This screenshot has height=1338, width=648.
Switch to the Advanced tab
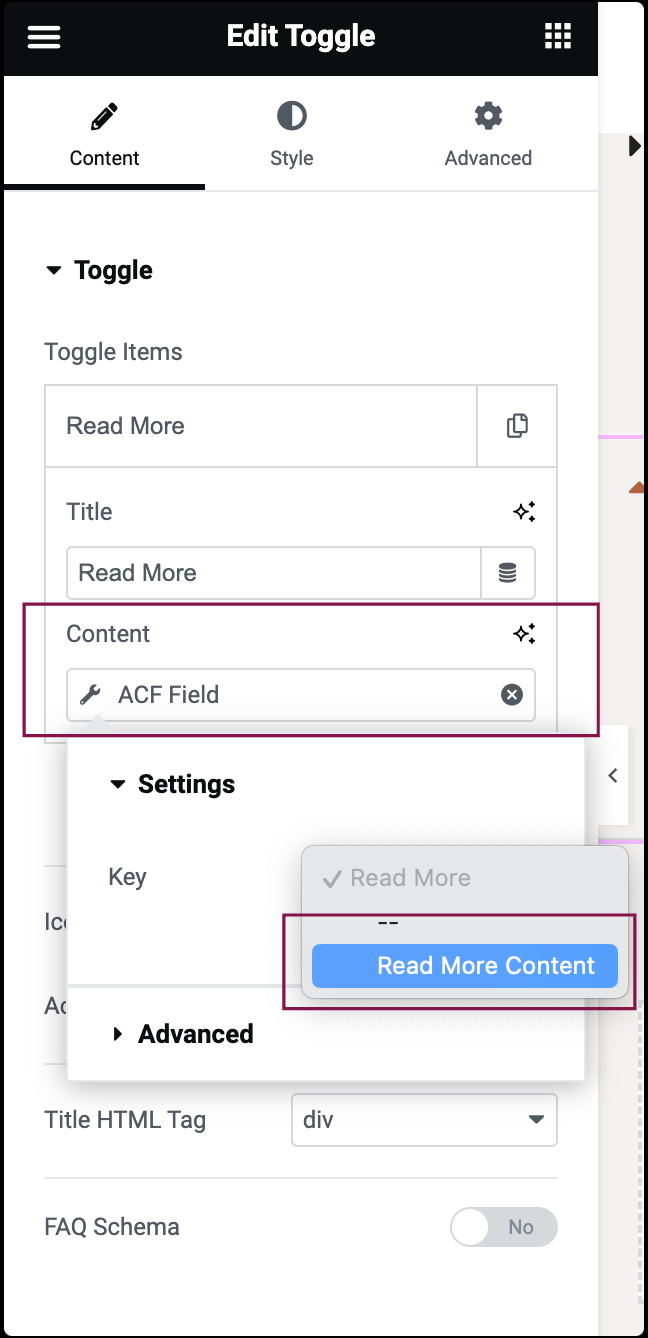pos(488,134)
